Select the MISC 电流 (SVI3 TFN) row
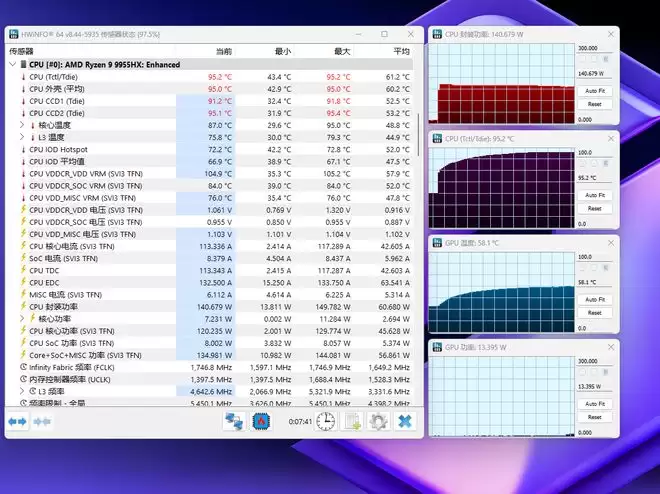The height and width of the screenshot is (494, 660). click(x=210, y=295)
